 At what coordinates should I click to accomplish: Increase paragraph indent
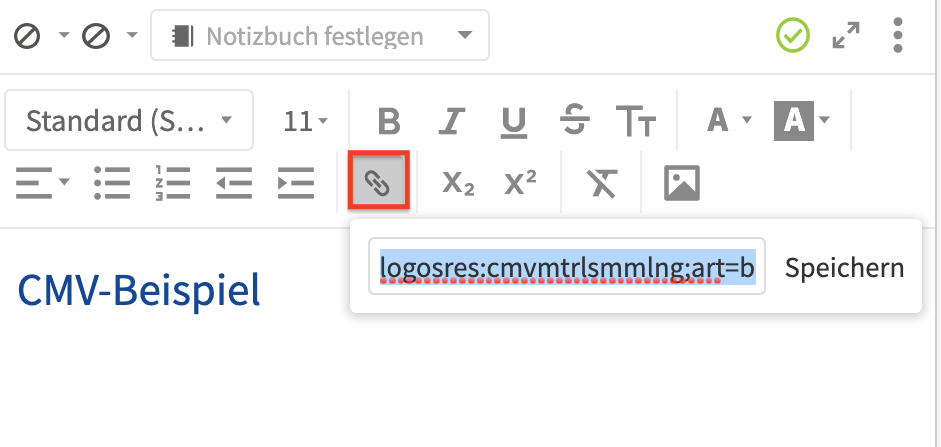click(296, 182)
